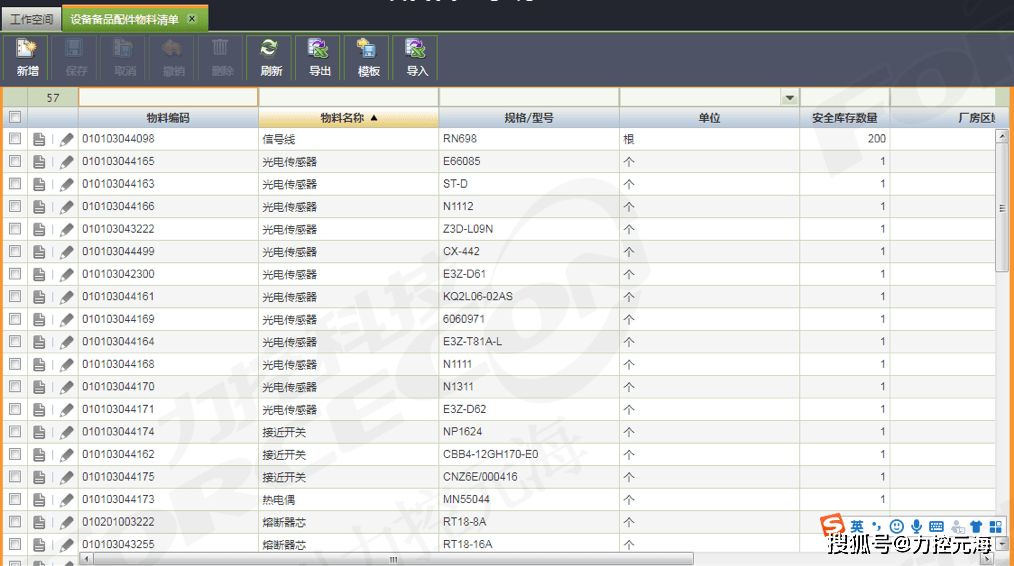Check the box for row 010103044098
This screenshot has height=566, width=1014.
(x=15, y=138)
